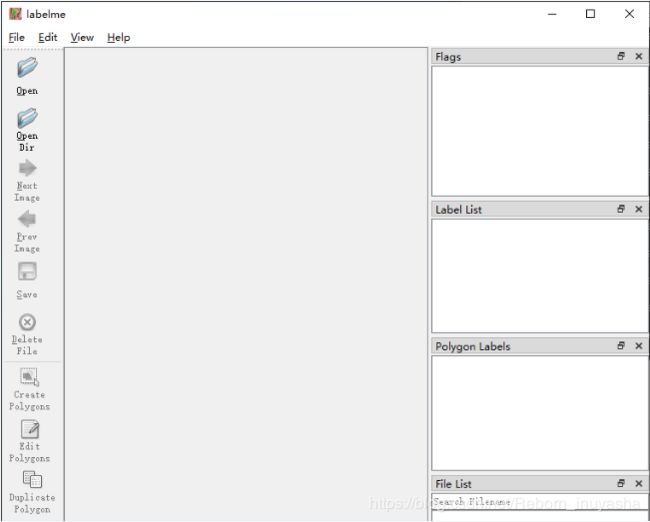
Task: Close the File List panel
Action: (x=639, y=484)
